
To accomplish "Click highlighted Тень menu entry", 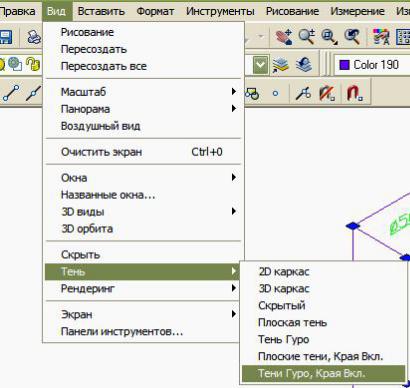I will click(142, 272).
